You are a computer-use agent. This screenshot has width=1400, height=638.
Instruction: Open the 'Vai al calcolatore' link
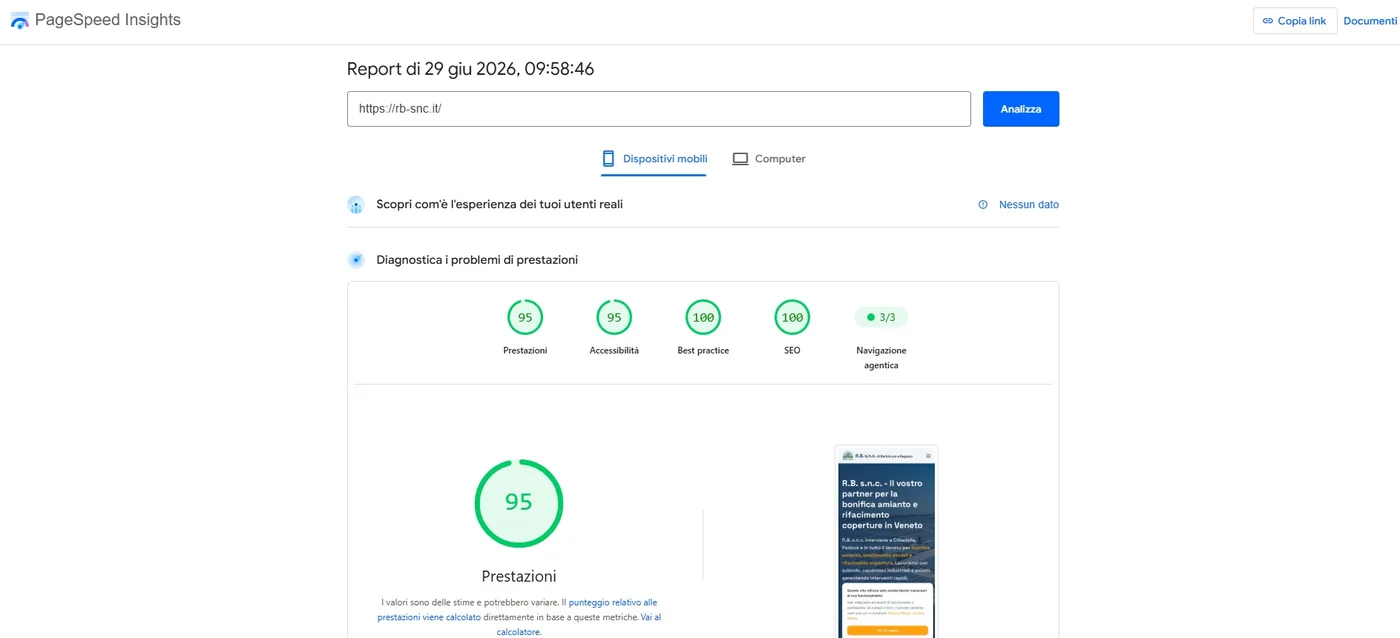[x=579, y=624]
